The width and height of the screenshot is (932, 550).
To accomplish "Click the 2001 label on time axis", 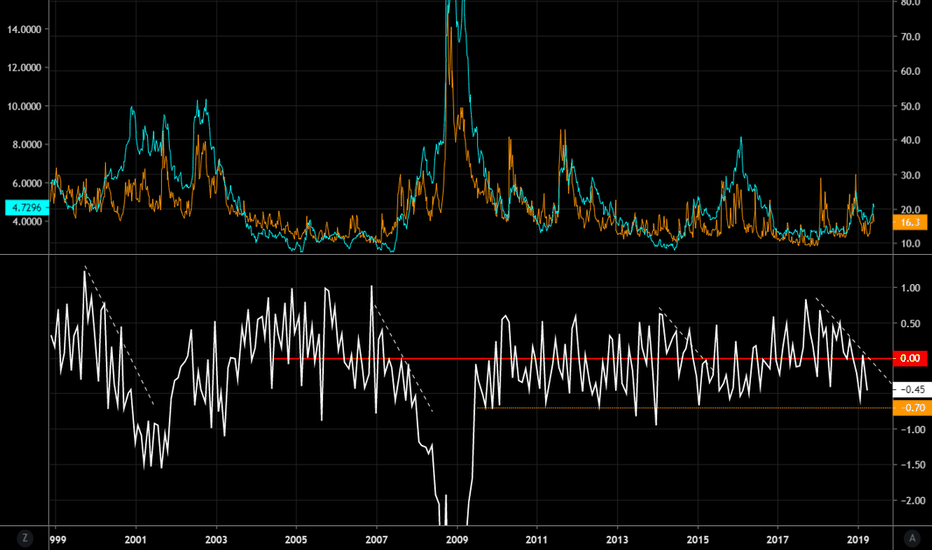I will (136, 540).
